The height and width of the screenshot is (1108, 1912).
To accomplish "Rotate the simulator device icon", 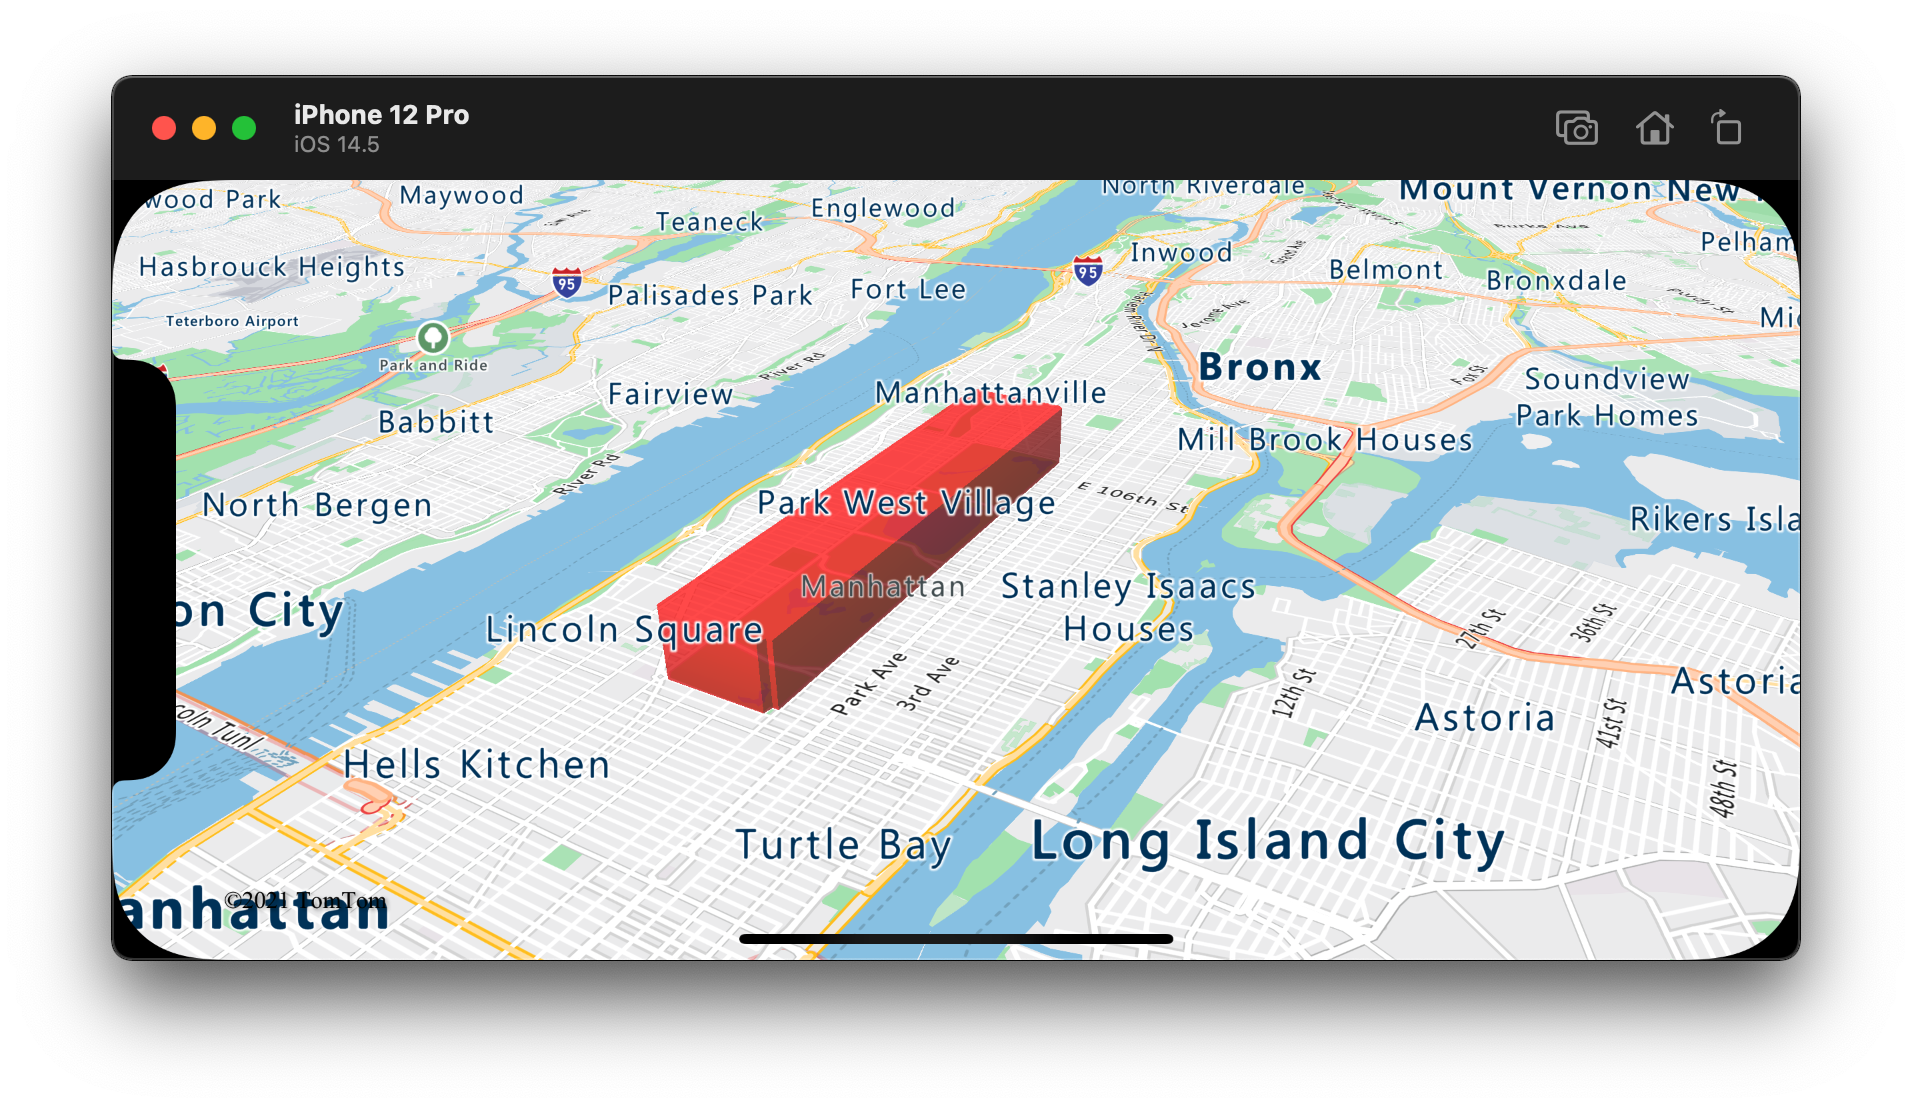I will pyautogui.click(x=1726, y=128).
